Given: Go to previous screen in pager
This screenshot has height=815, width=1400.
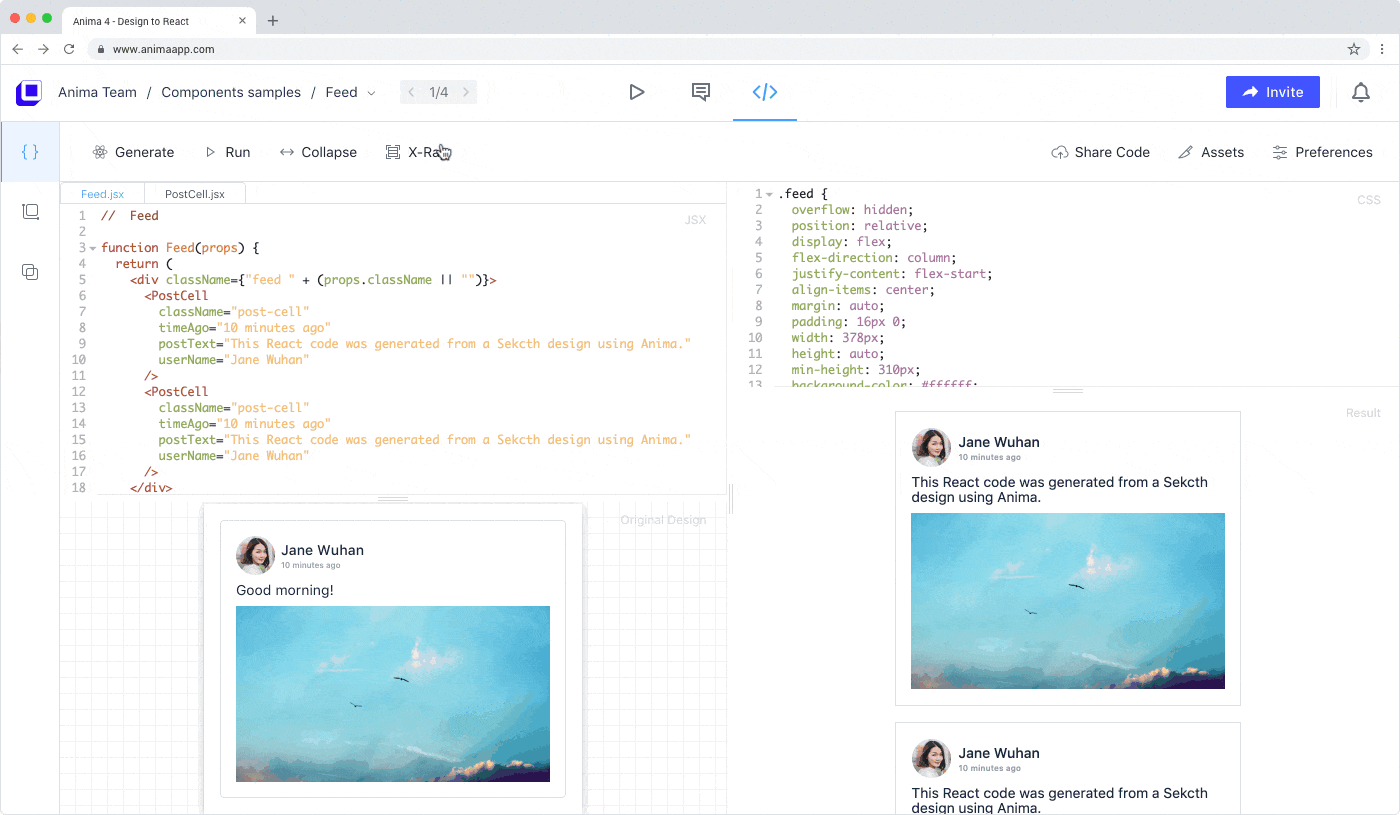Looking at the screenshot, I should pyautogui.click(x=411, y=92).
